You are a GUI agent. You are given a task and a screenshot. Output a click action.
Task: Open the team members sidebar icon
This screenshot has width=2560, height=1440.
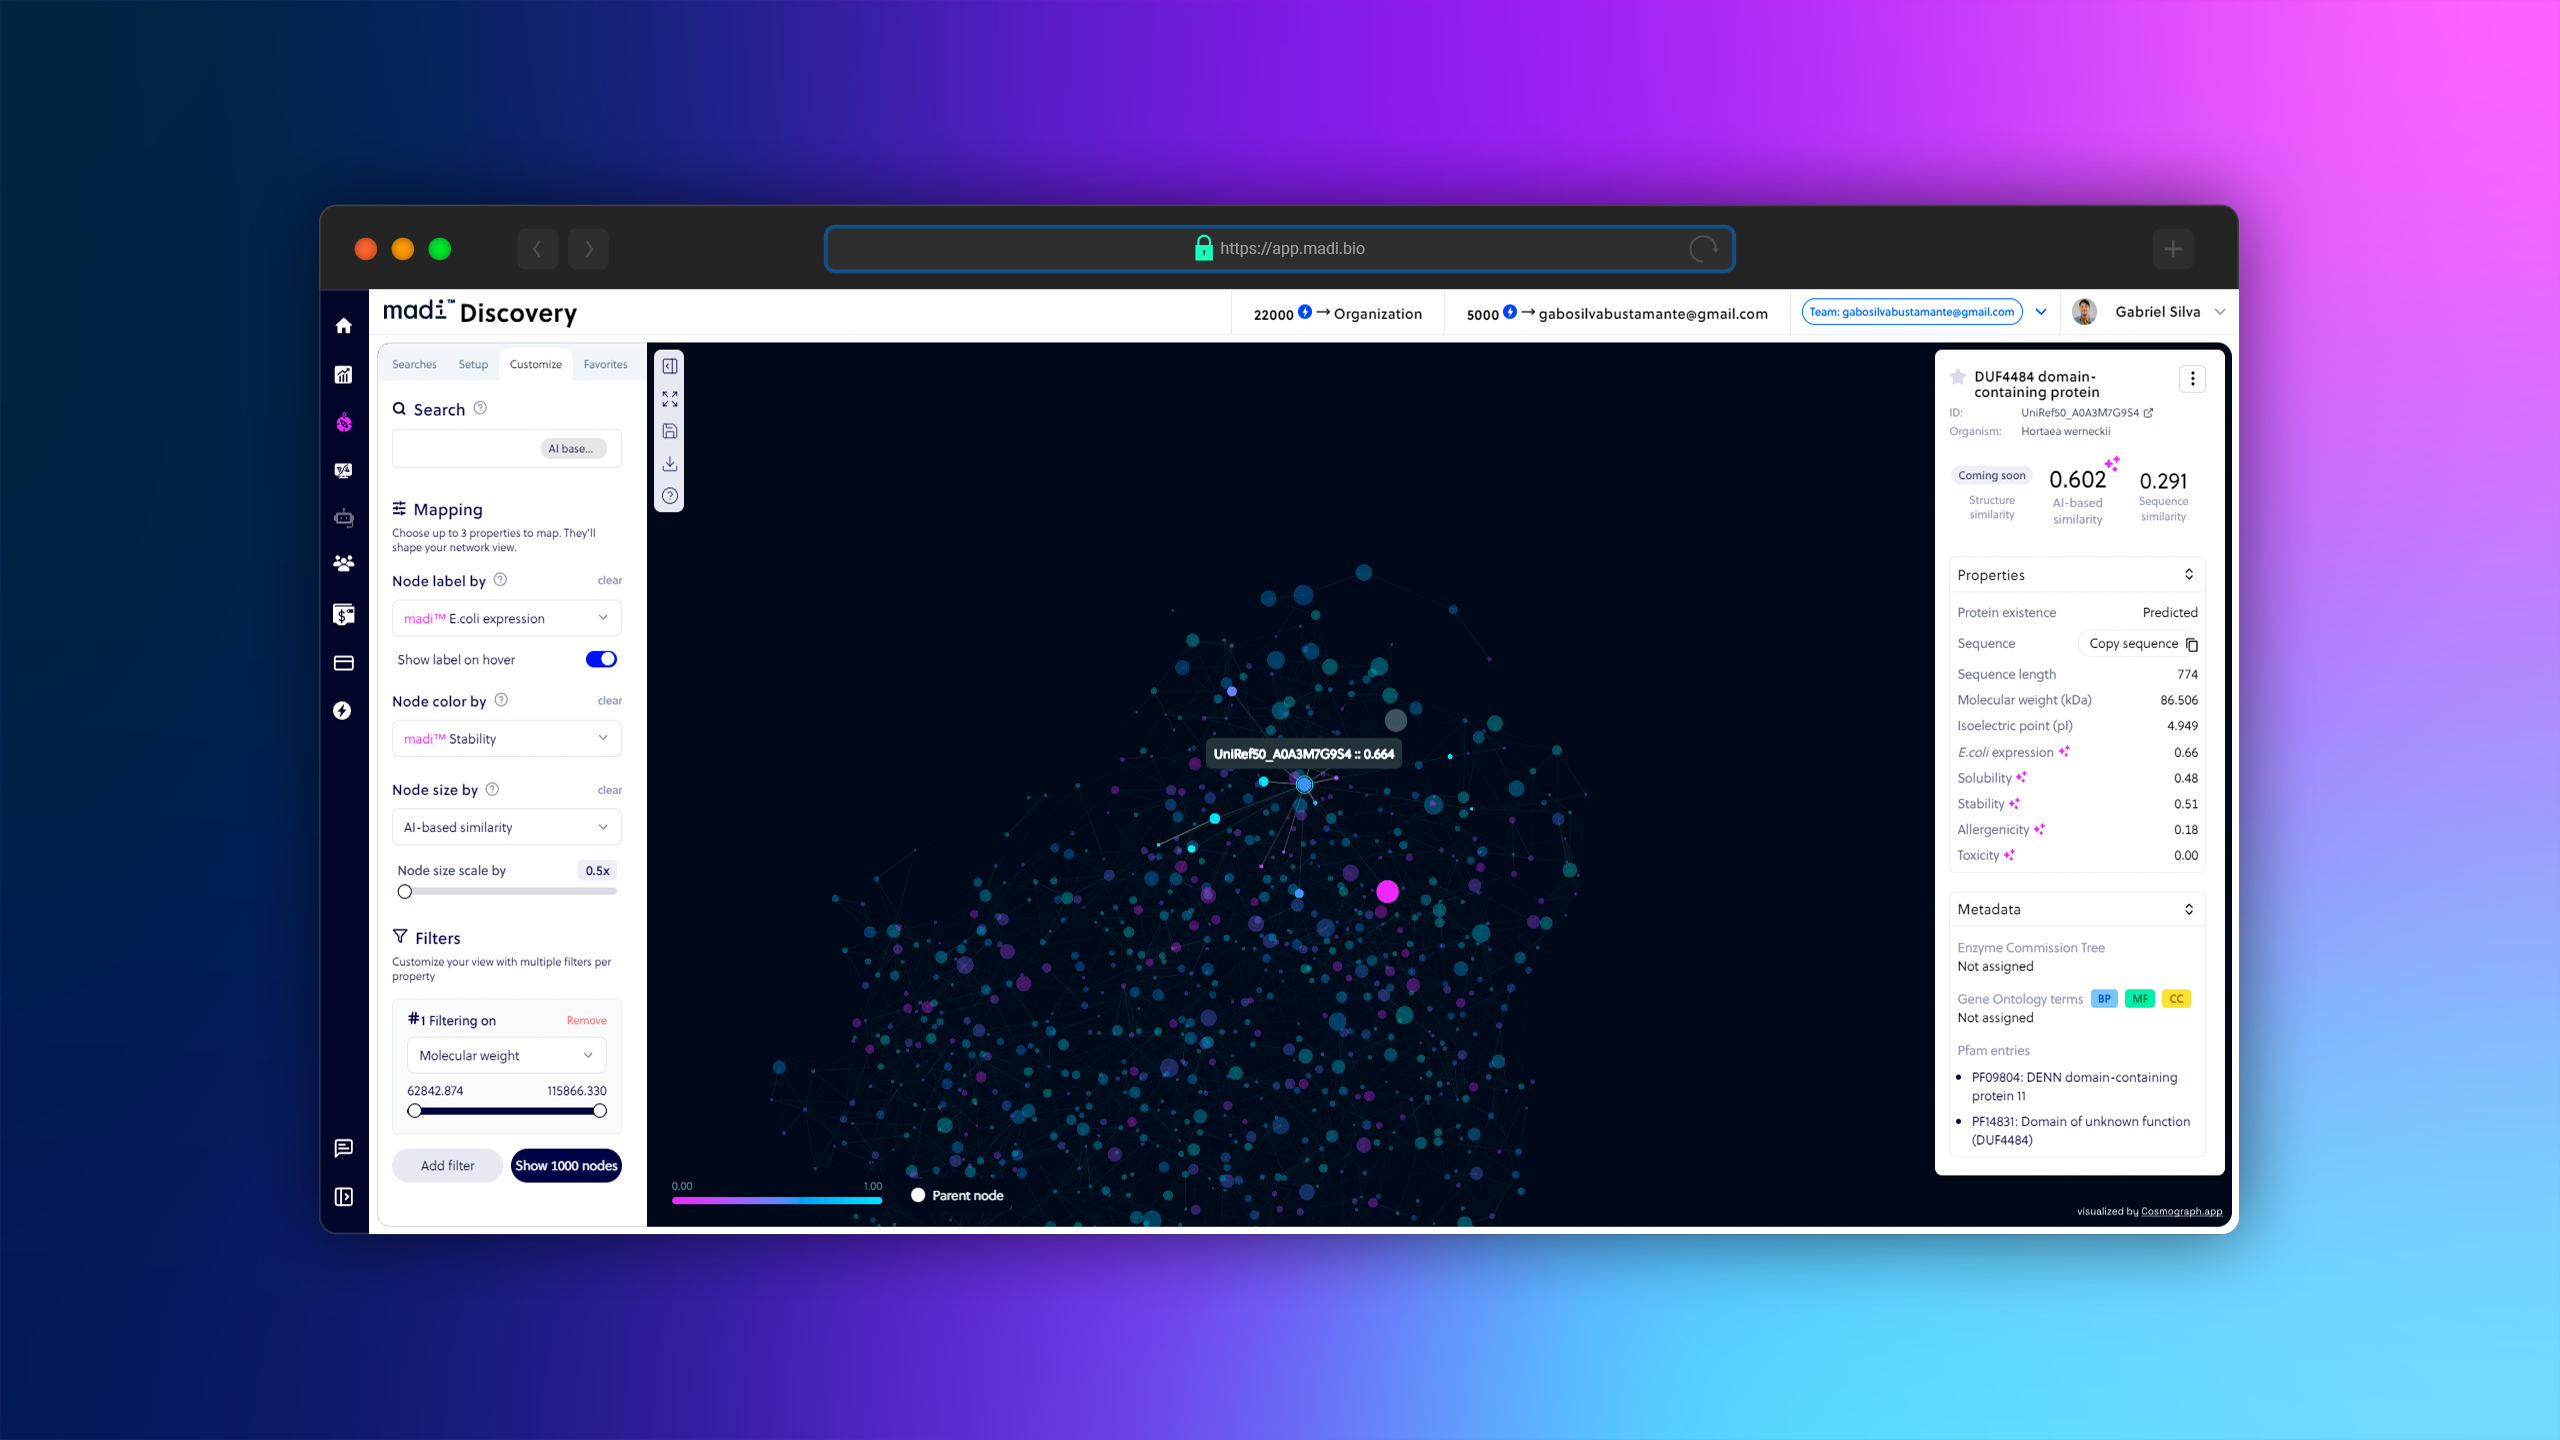point(343,563)
